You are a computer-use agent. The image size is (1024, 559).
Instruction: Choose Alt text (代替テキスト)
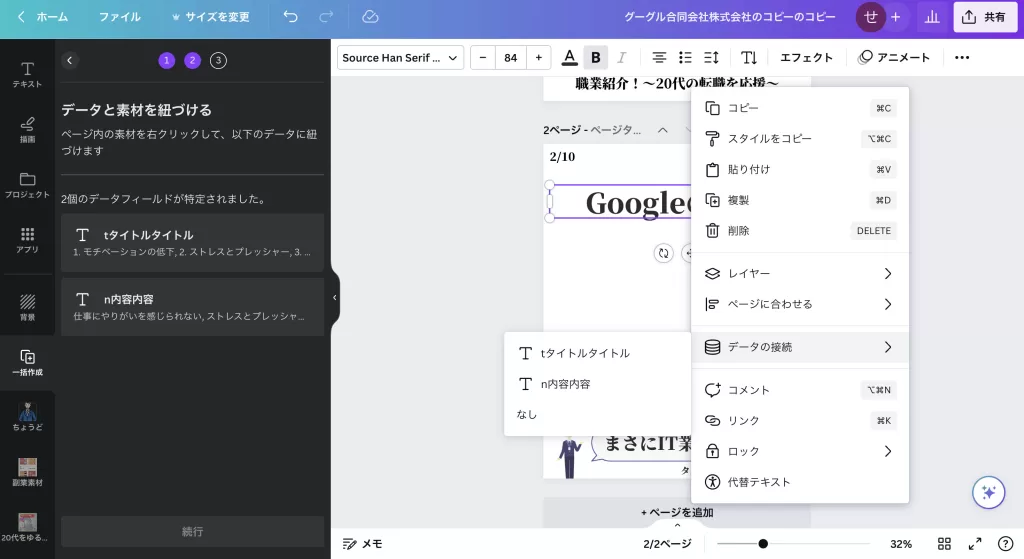800,482
